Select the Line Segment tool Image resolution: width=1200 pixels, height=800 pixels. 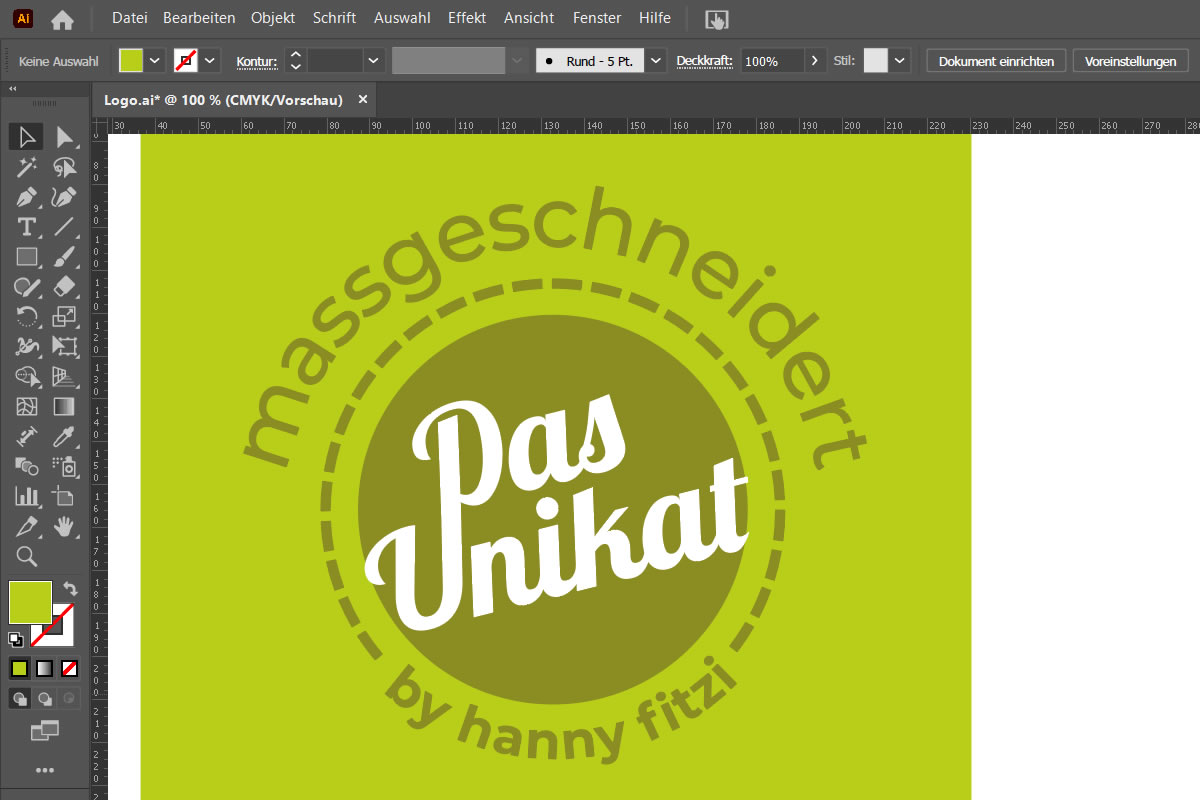[x=65, y=227]
